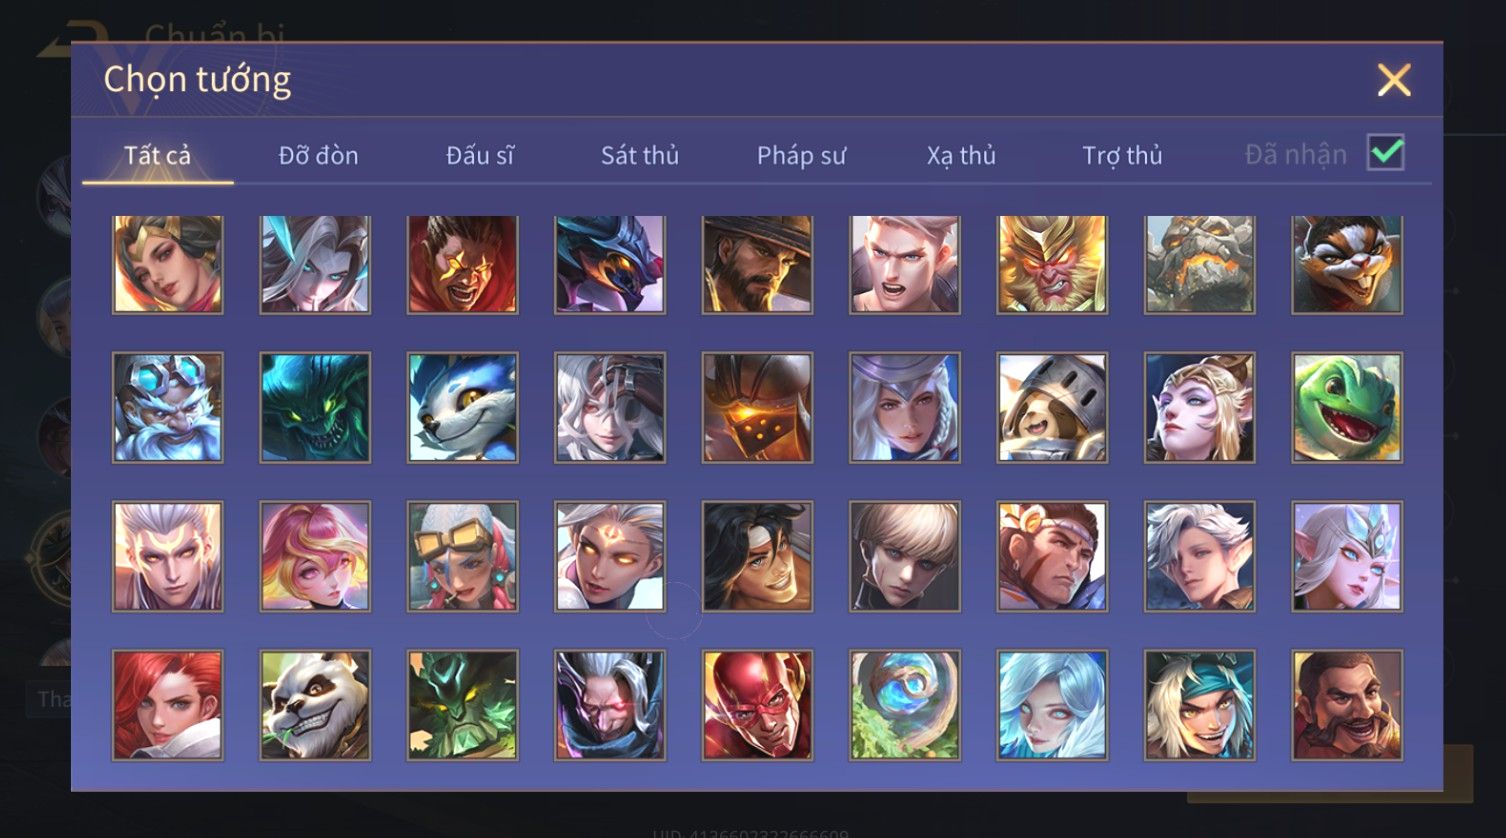Toggle the Đã nhận checkbox
1506x838 pixels.
click(1386, 153)
